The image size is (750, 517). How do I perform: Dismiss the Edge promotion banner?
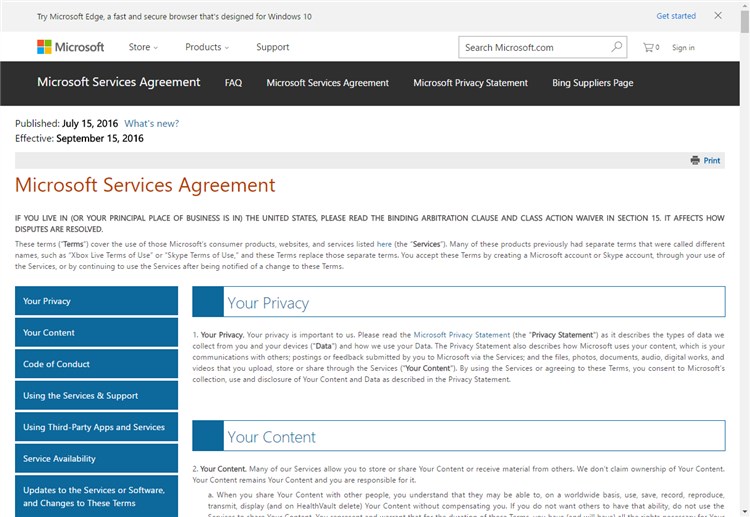[x=718, y=16]
